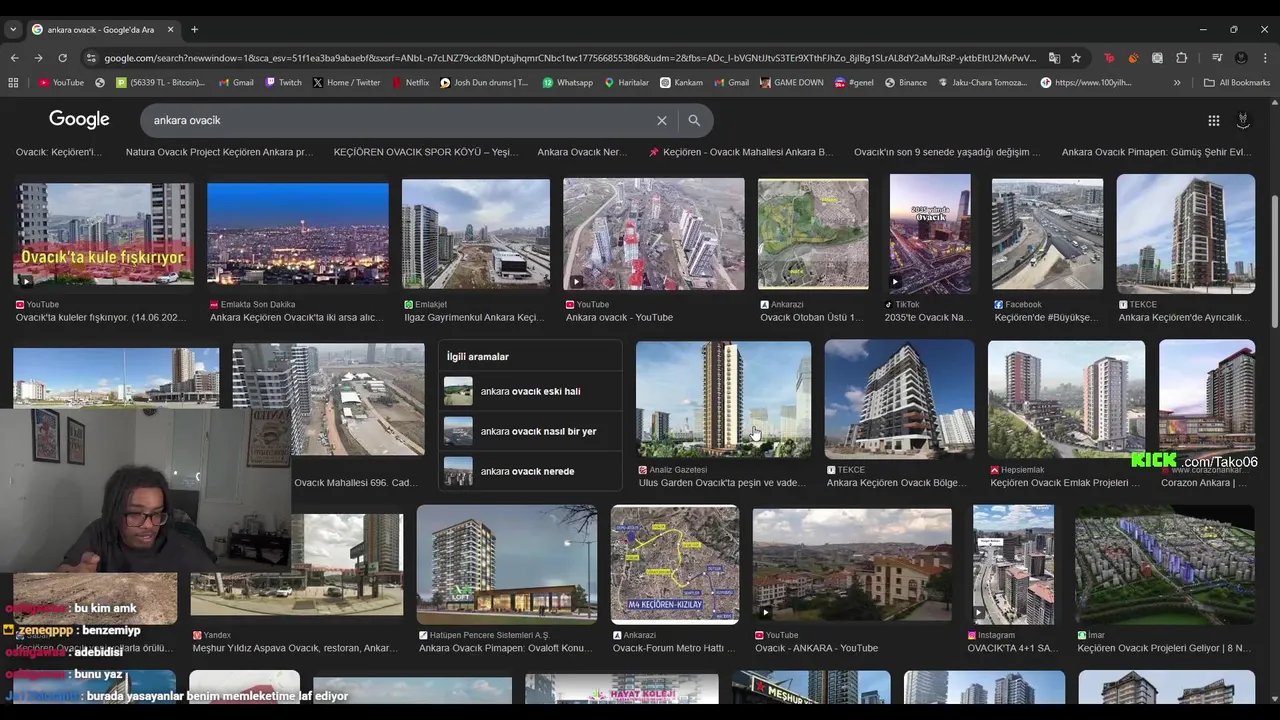This screenshot has height=720, width=1280.
Task: Open the #genel bookmark
Action: click(854, 83)
